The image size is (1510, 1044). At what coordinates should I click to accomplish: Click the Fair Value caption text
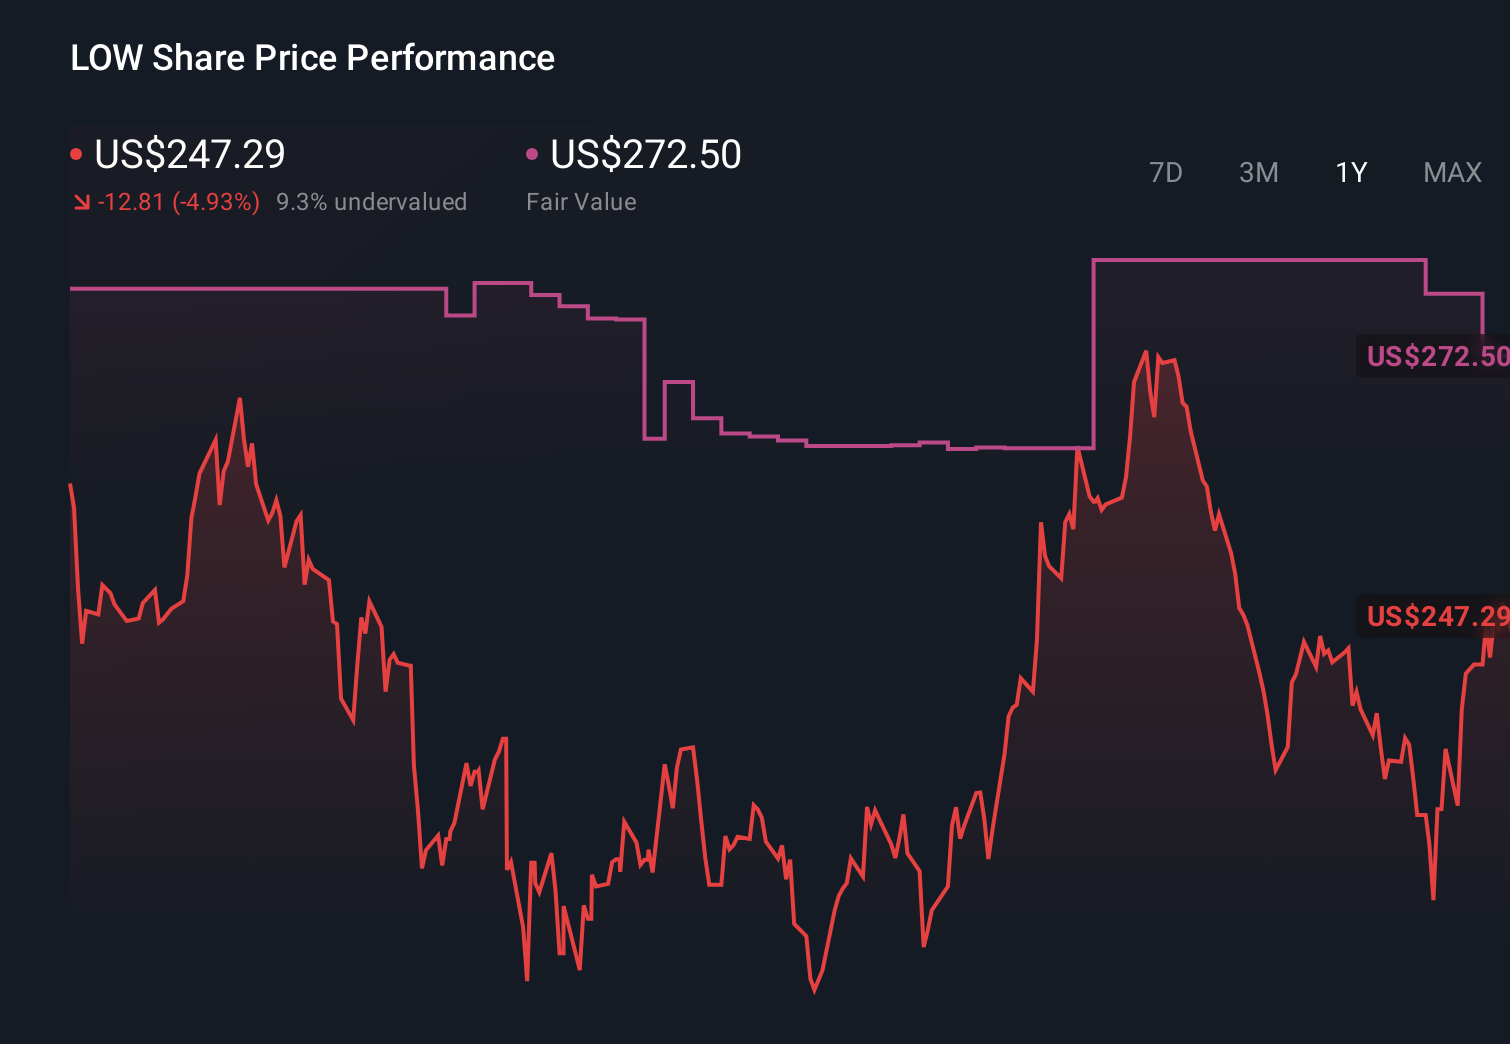pyautogui.click(x=581, y=201)
